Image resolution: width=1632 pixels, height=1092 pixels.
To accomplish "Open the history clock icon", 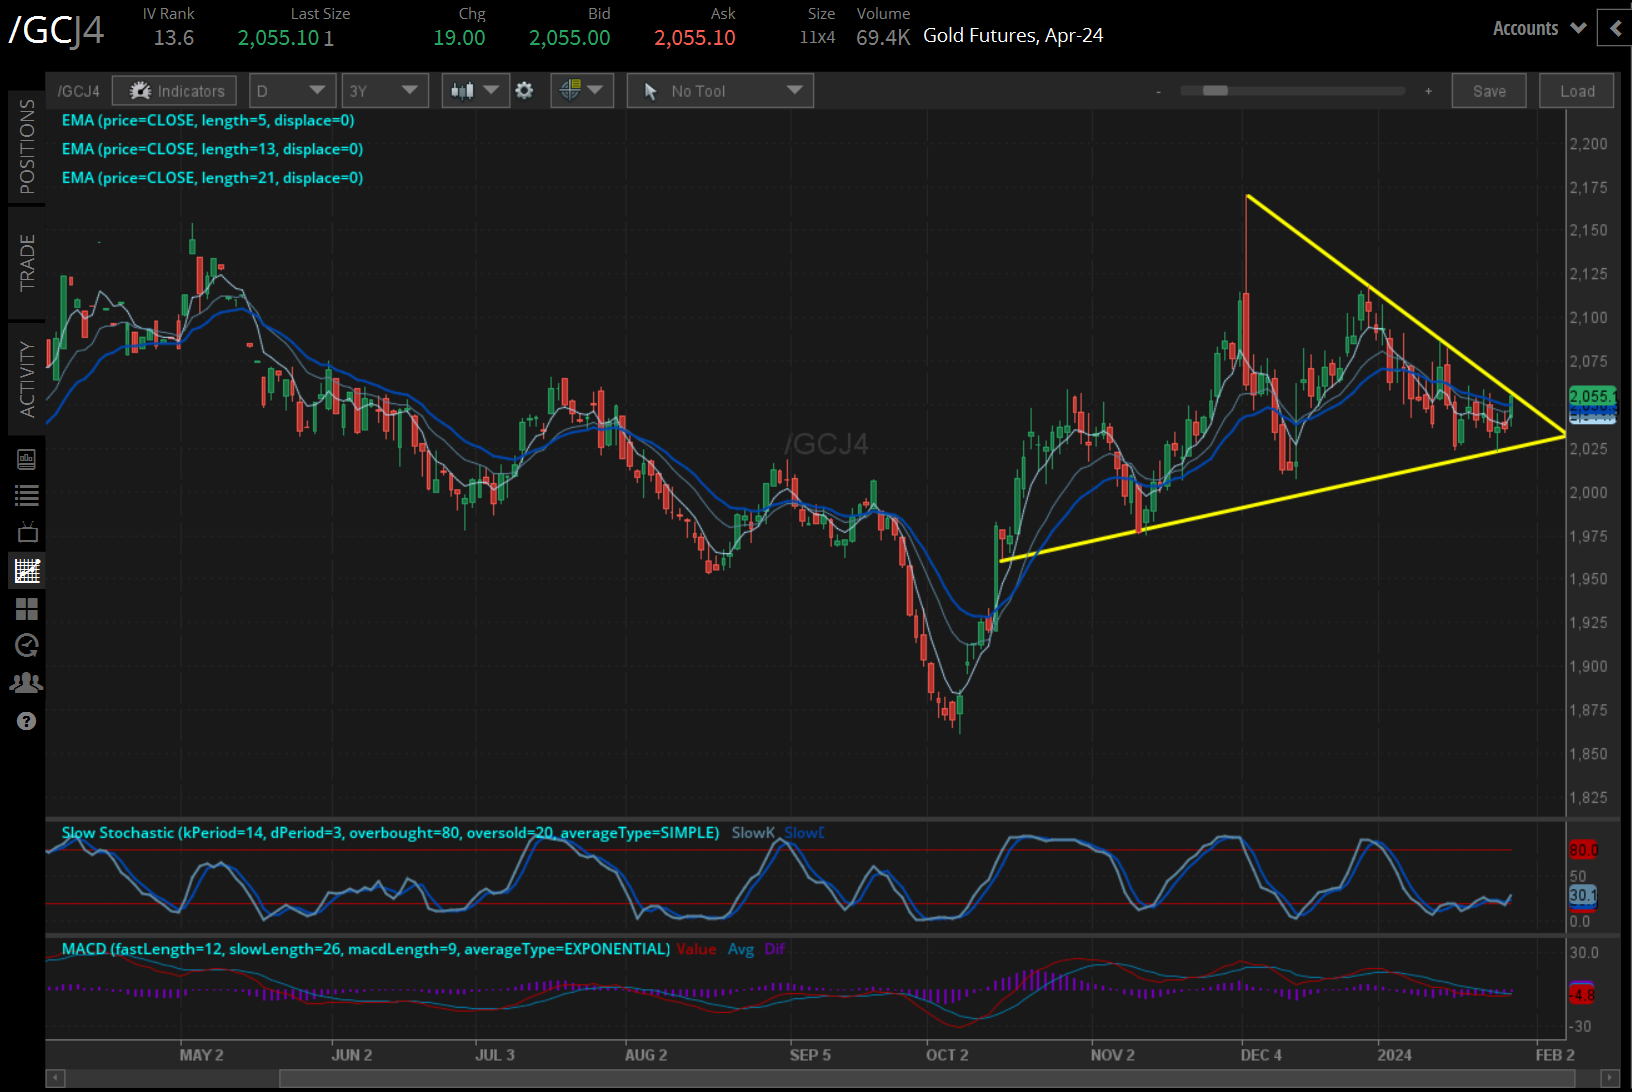I will tap(27, 645).
